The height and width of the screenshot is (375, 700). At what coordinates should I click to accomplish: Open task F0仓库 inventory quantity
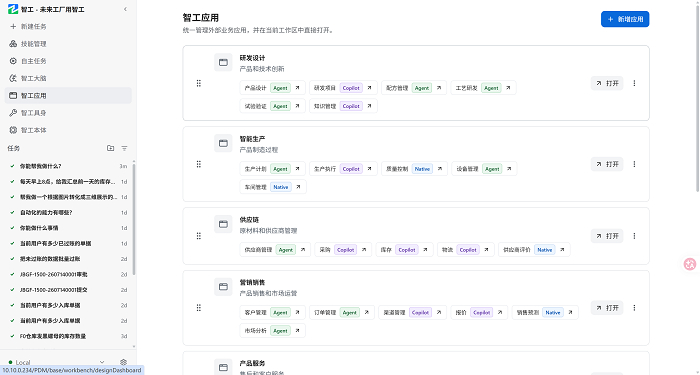click(68, 336)
